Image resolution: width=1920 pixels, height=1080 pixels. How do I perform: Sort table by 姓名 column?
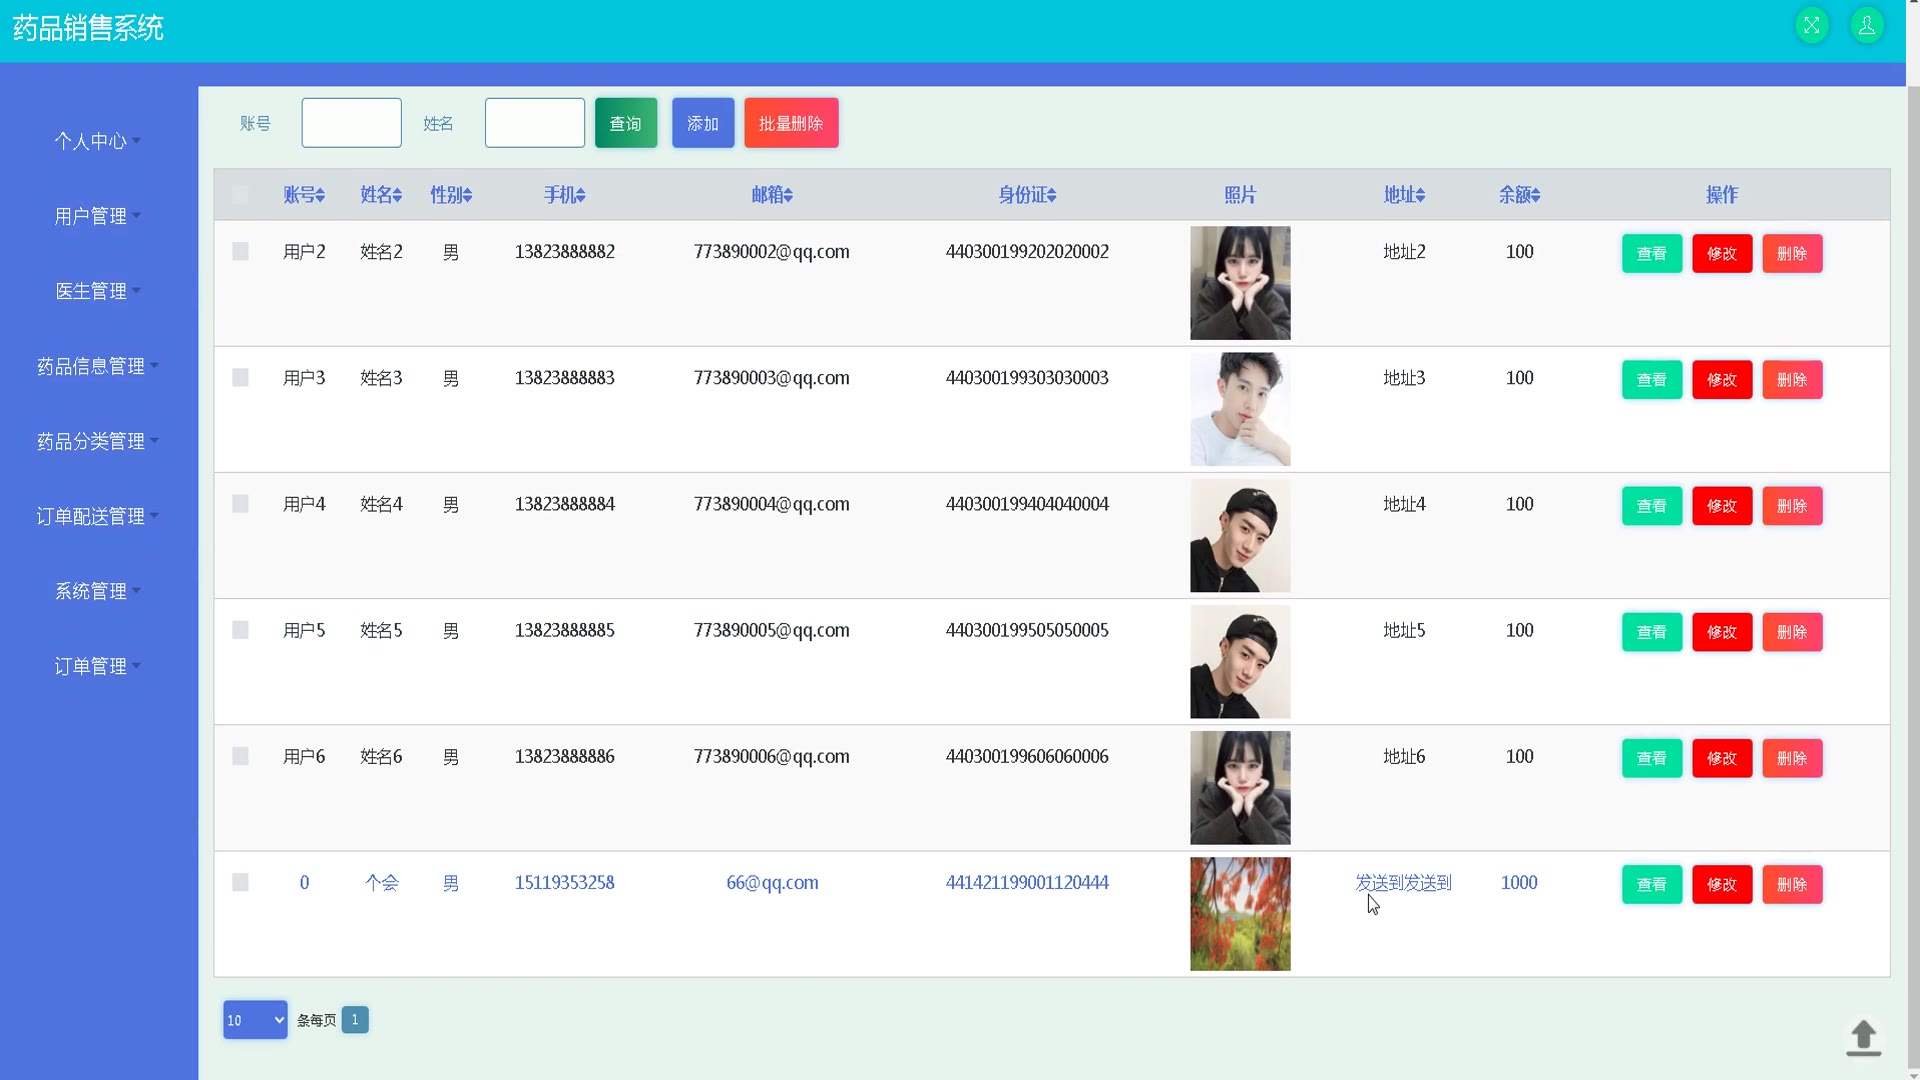[381, 195]
